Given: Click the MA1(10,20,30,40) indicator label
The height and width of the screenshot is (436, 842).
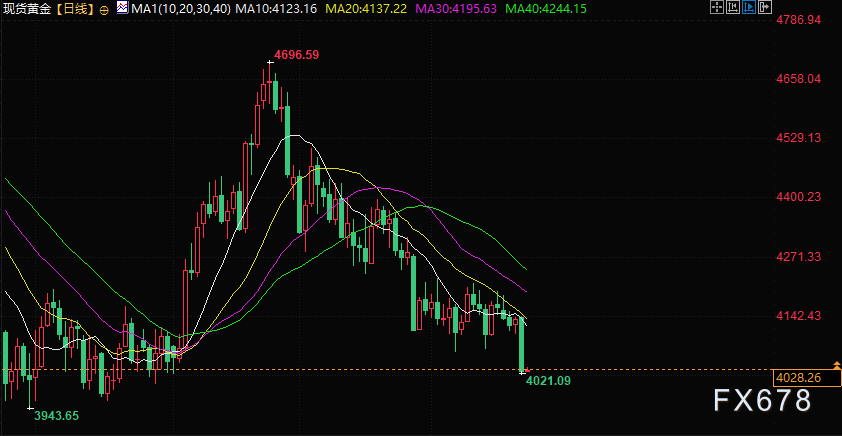Looking at the screenshot, I should point(182,9).
